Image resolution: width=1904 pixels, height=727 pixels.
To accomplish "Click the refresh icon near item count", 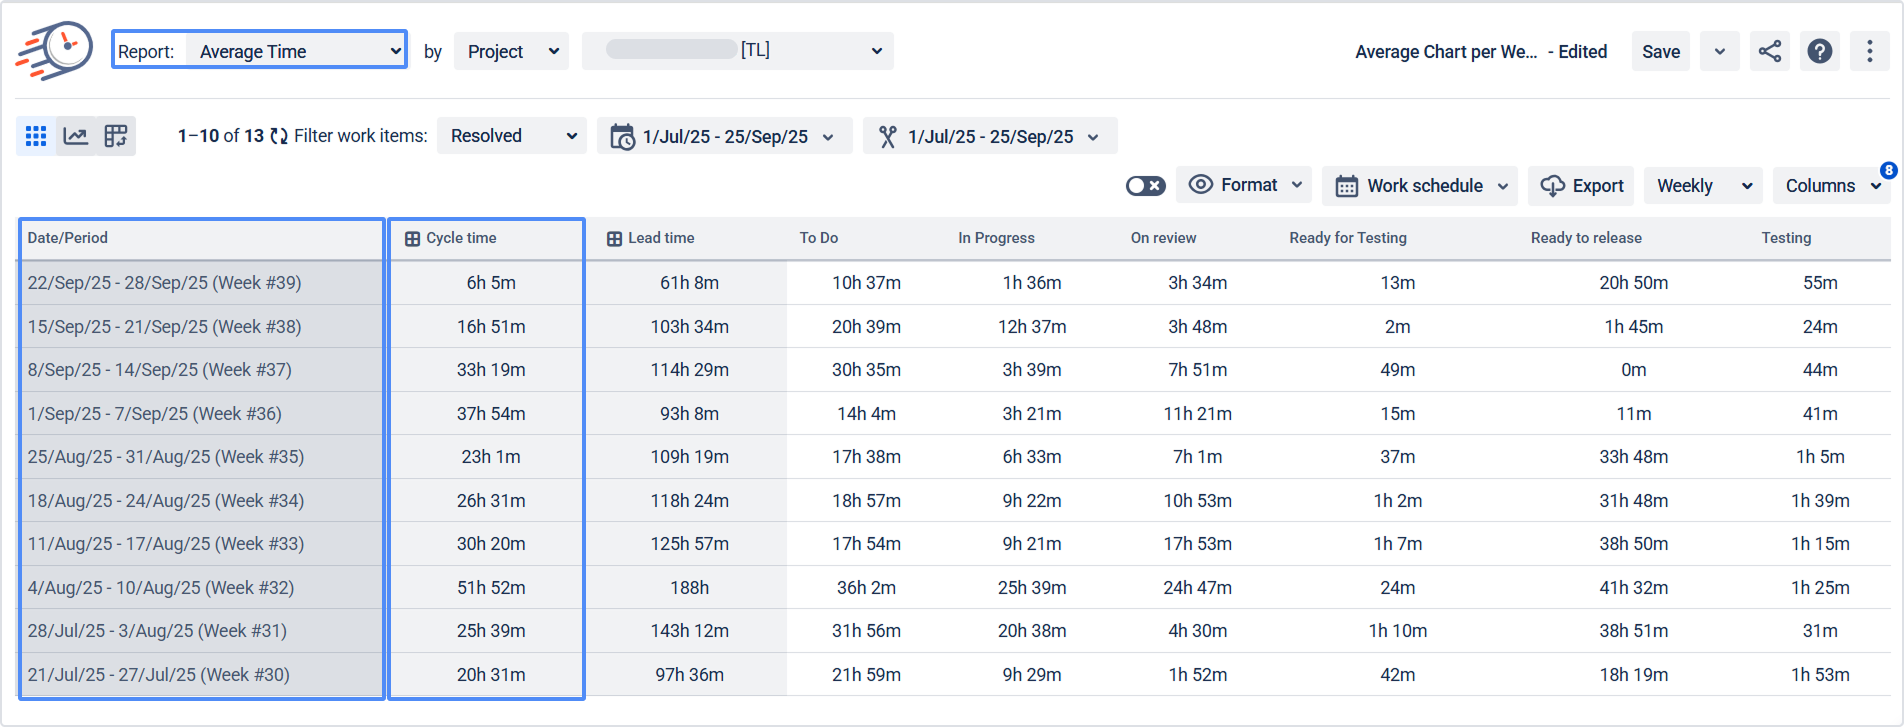I will pos(279,136).
